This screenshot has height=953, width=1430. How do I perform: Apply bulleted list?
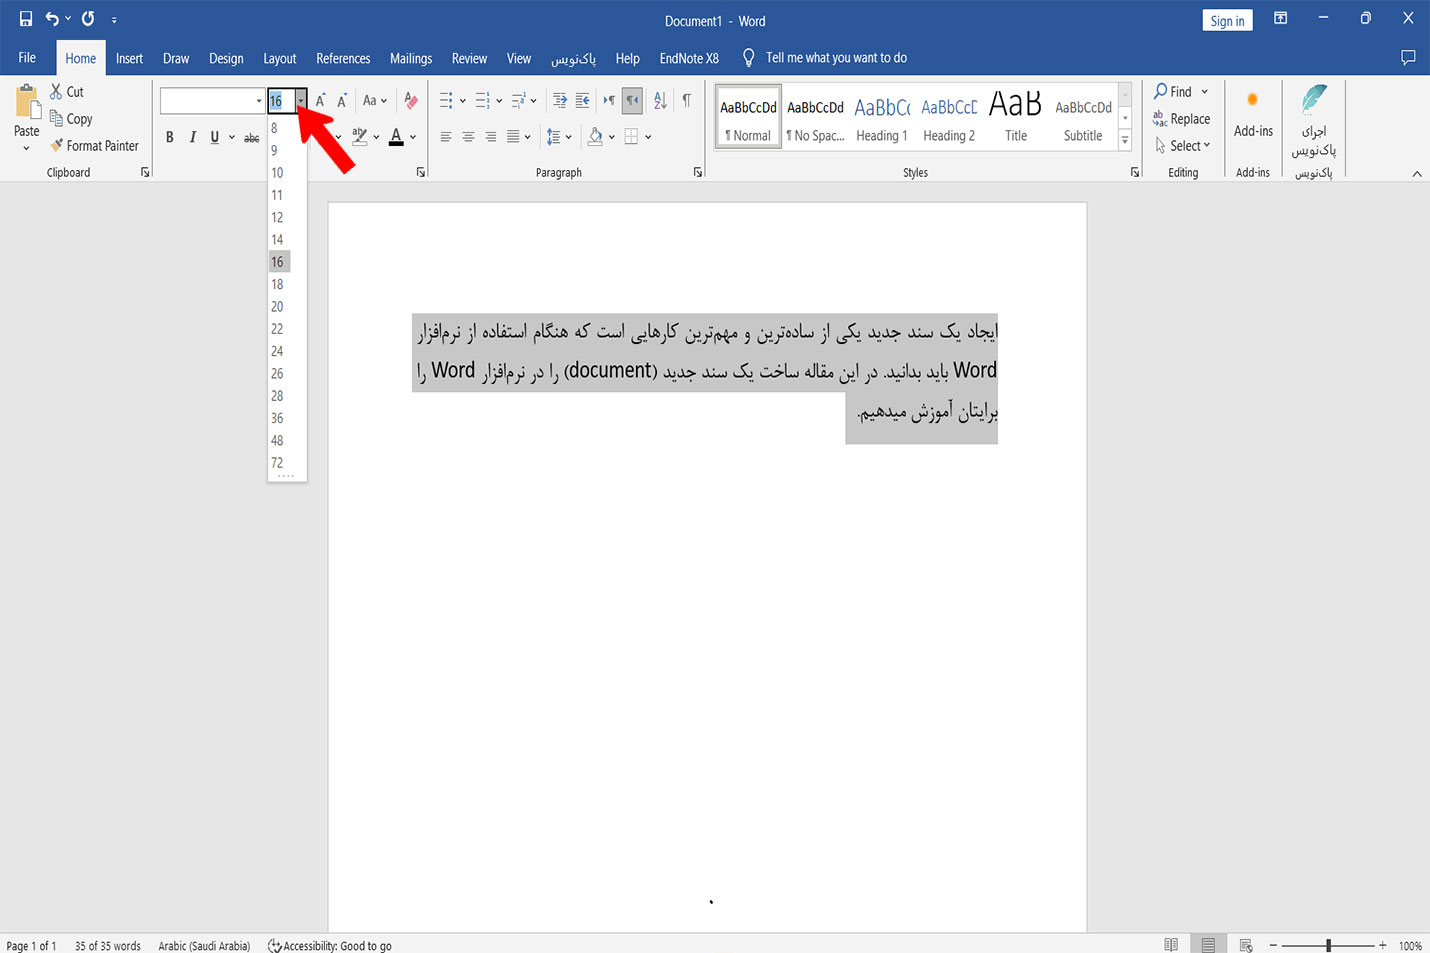[446, 100]
